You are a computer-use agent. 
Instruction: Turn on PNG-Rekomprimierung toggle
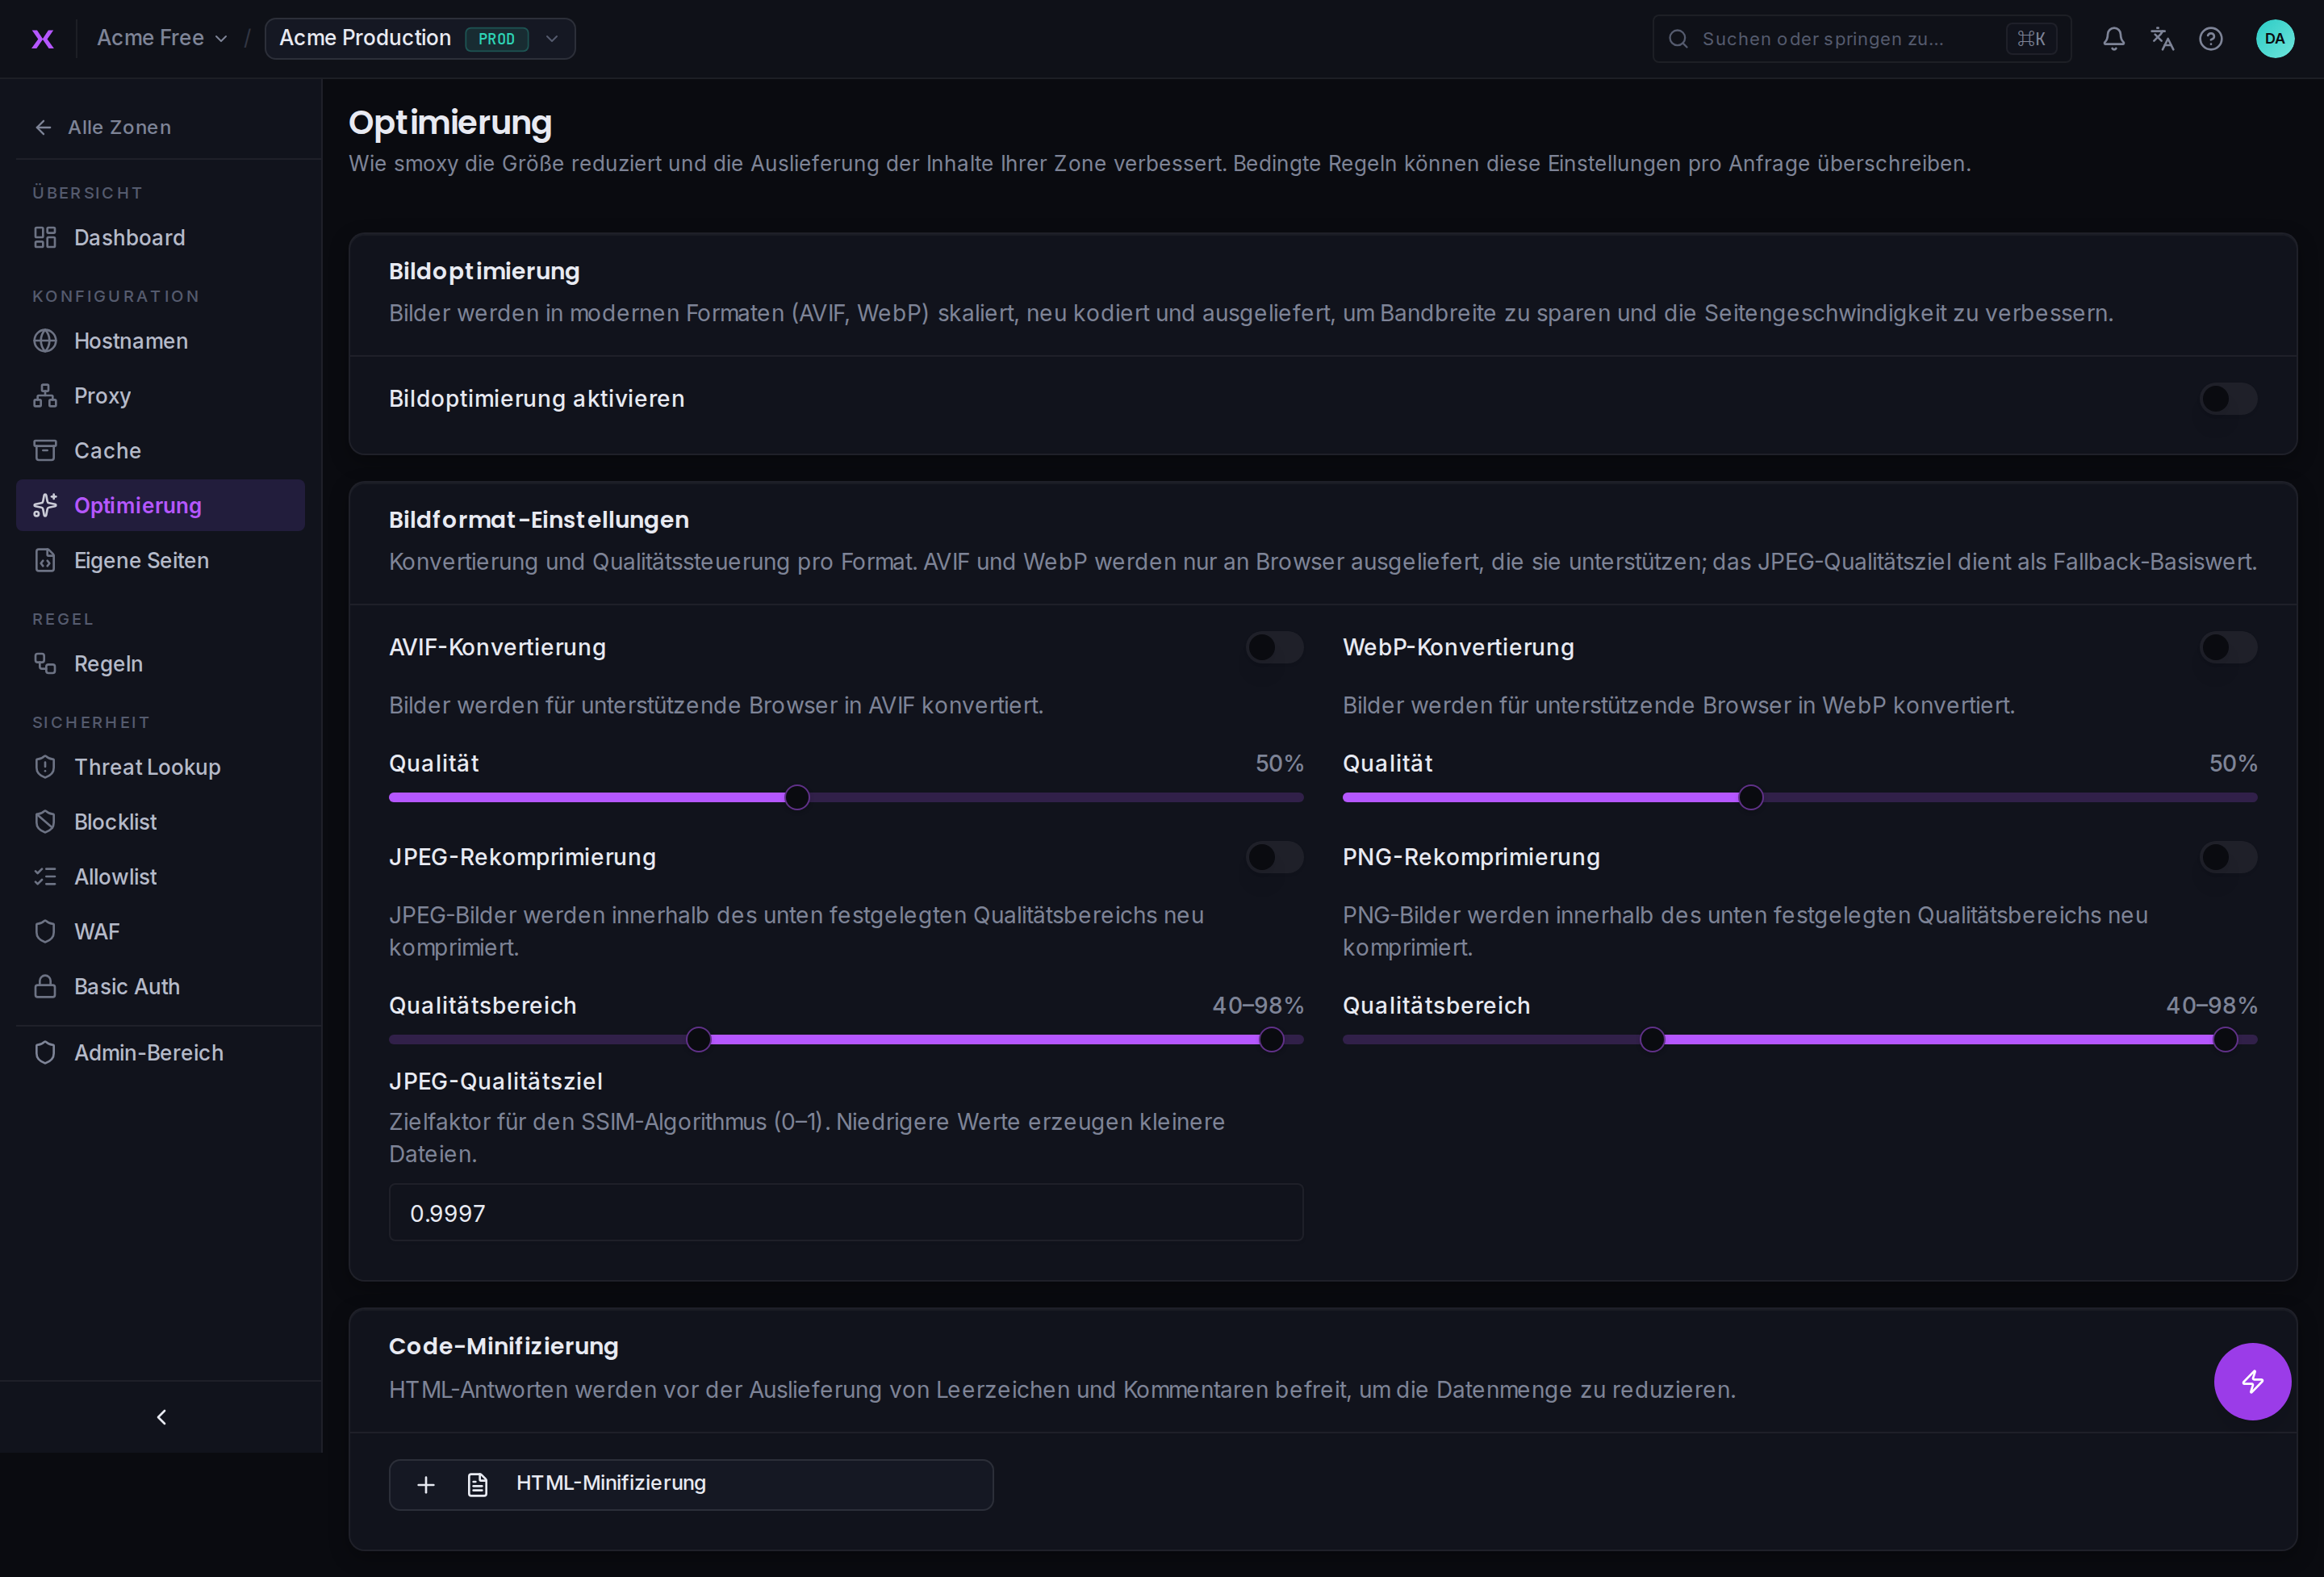pos(2228,857)
